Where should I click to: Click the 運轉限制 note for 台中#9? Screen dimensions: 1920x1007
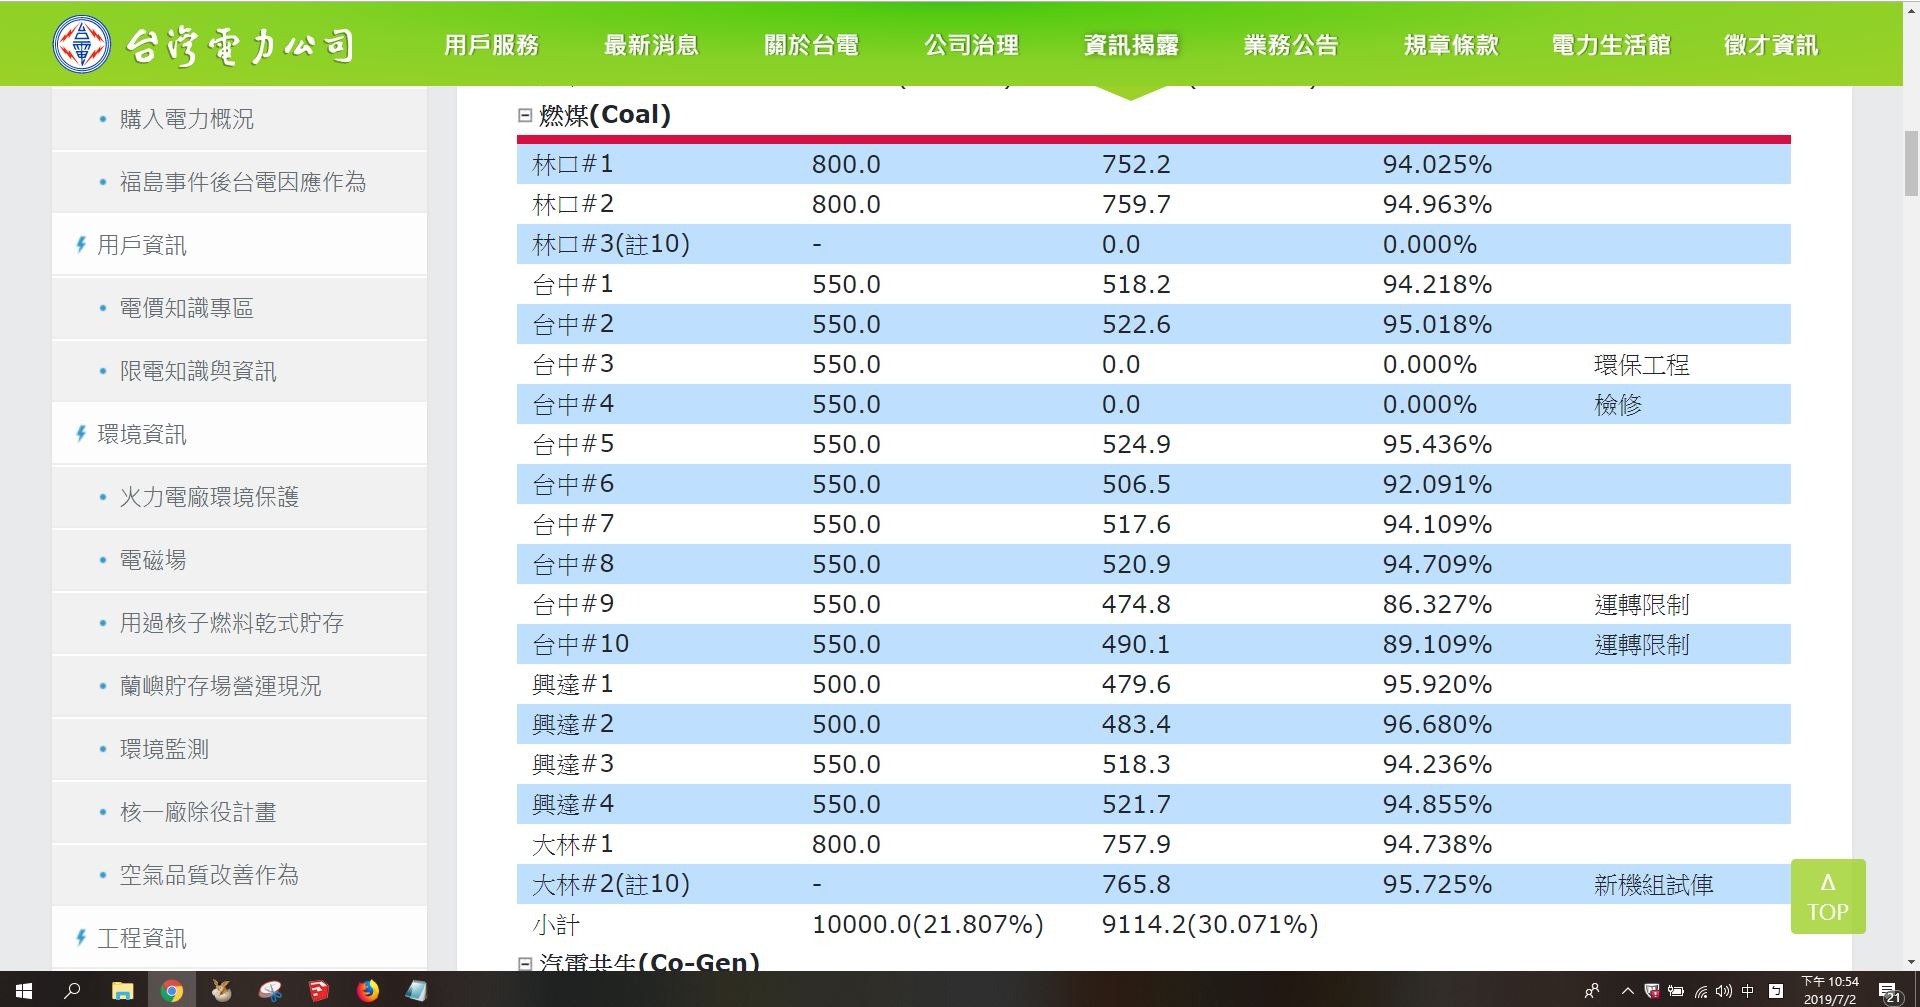[x=1641, y=605]
